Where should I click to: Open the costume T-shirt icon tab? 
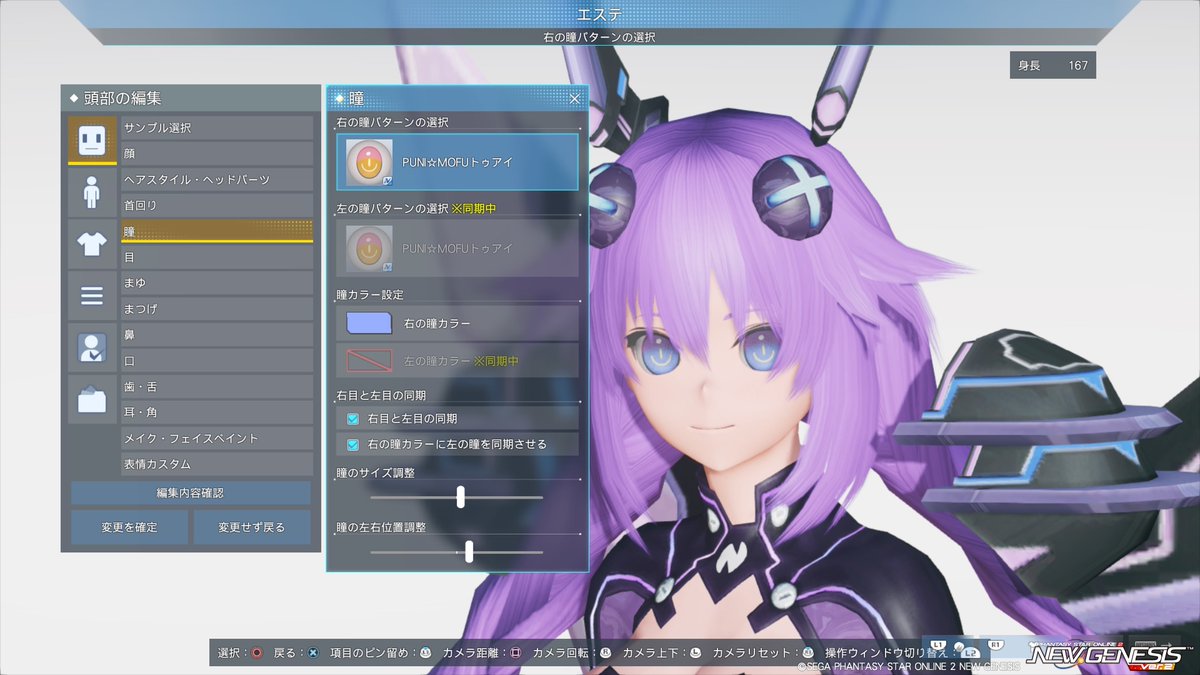pyautogui.click(x=92, y=244)
